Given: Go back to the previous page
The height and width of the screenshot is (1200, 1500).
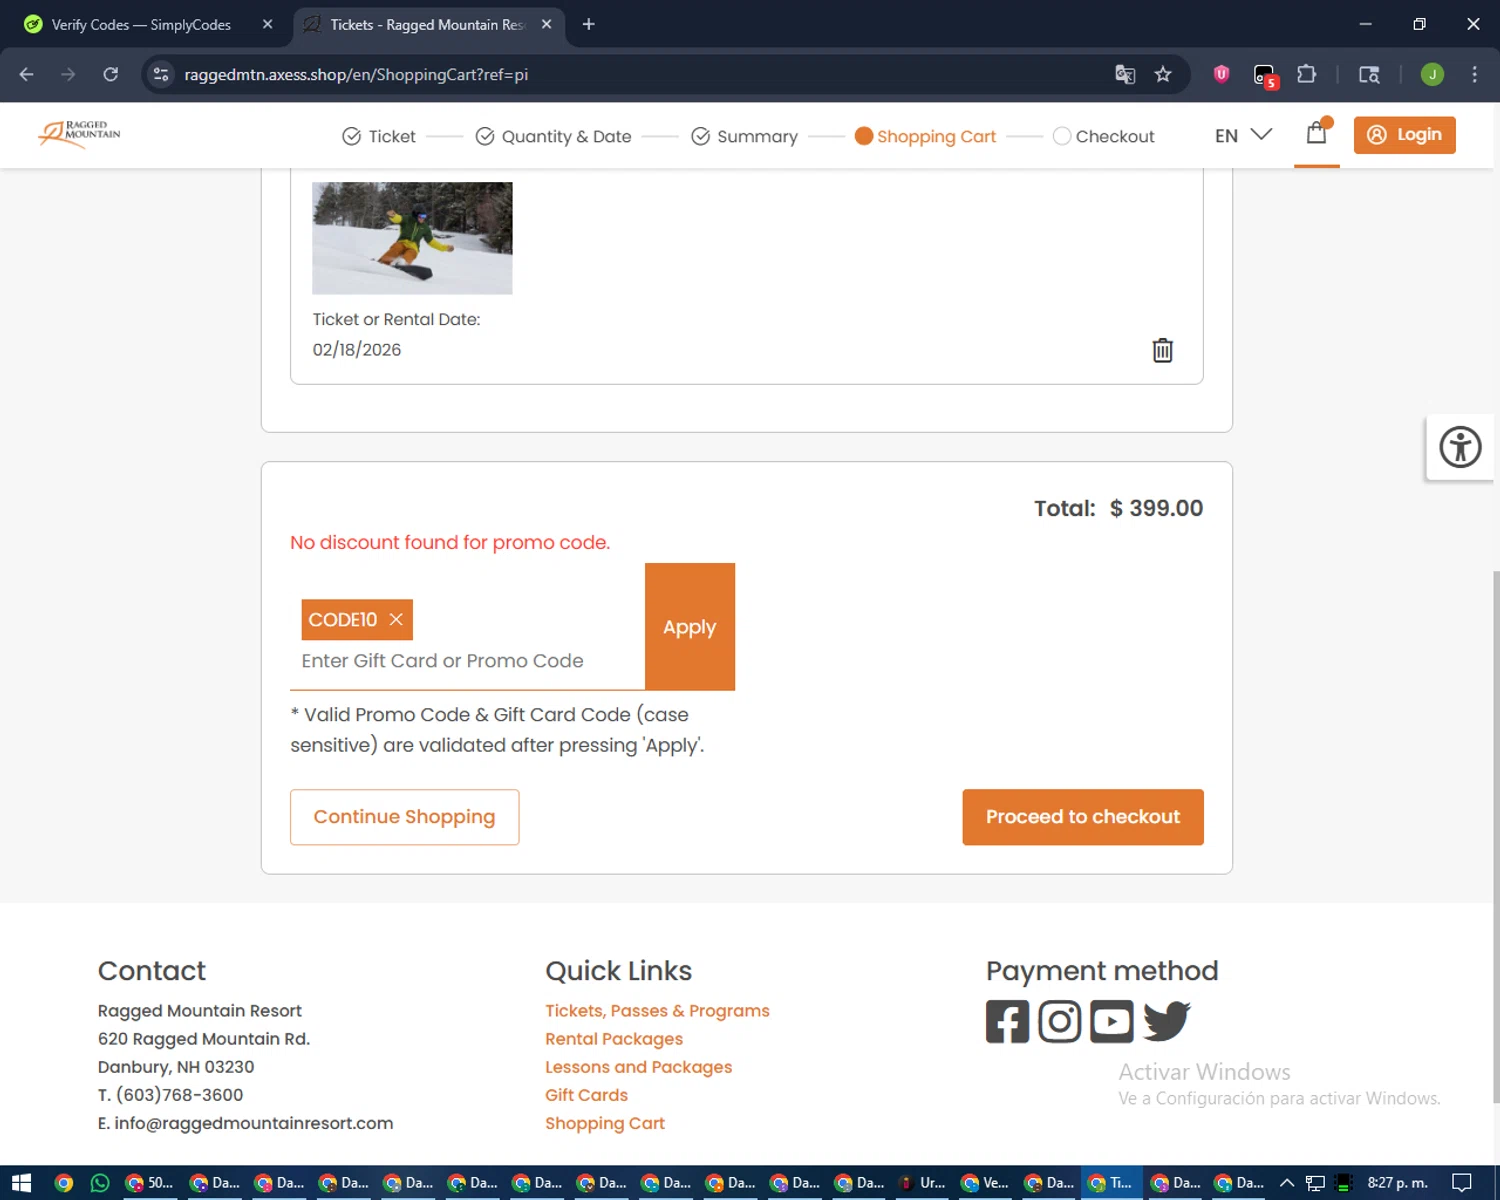Looking at the screenshot, I should pos(27,74).
